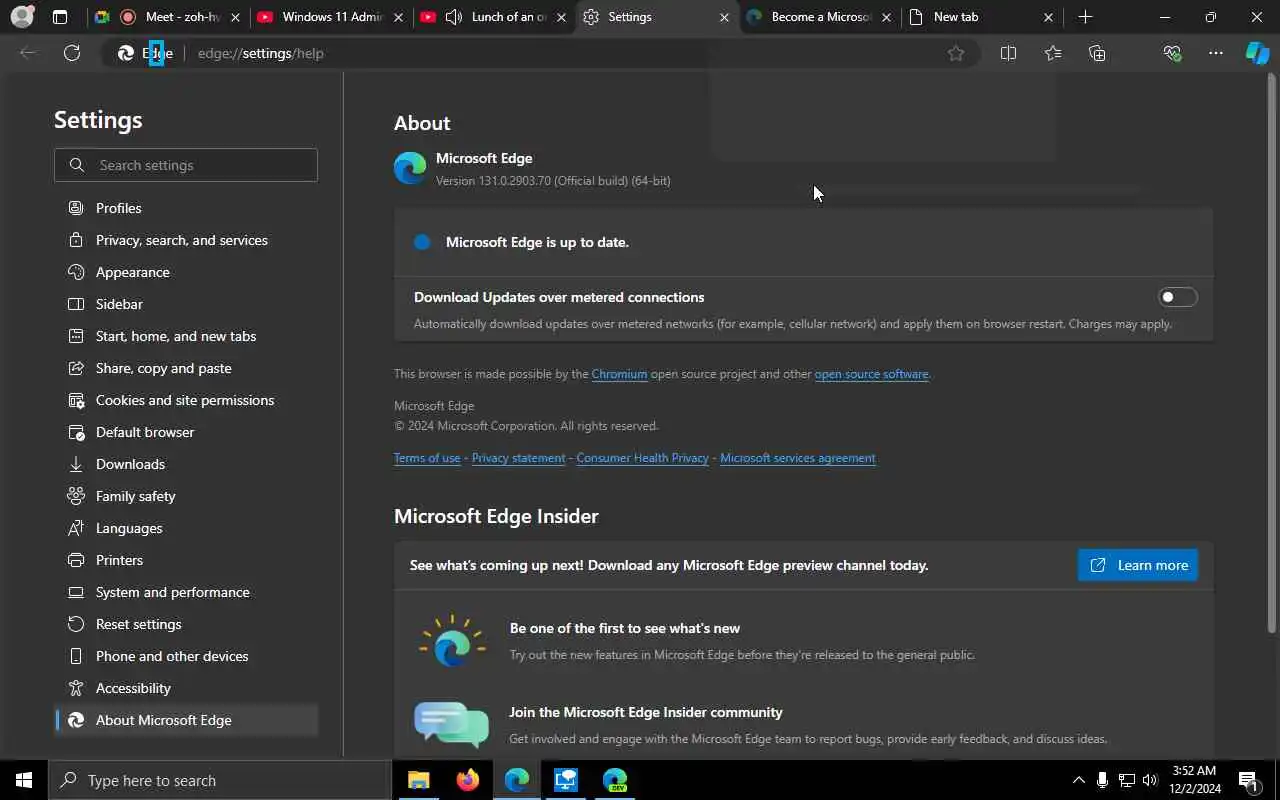Open the open source software link
Viewport: 1280px width, 800px height.
point(871,374)
